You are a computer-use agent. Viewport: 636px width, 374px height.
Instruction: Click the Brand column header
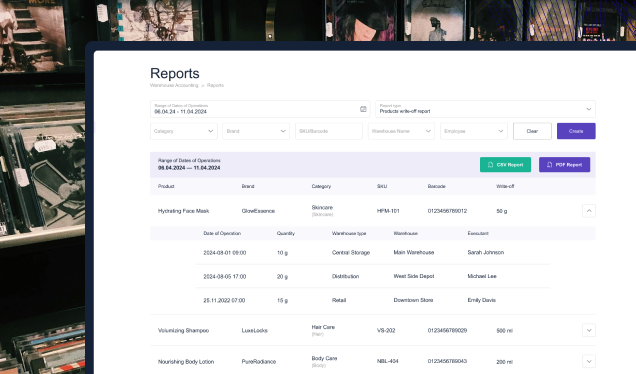248,186
